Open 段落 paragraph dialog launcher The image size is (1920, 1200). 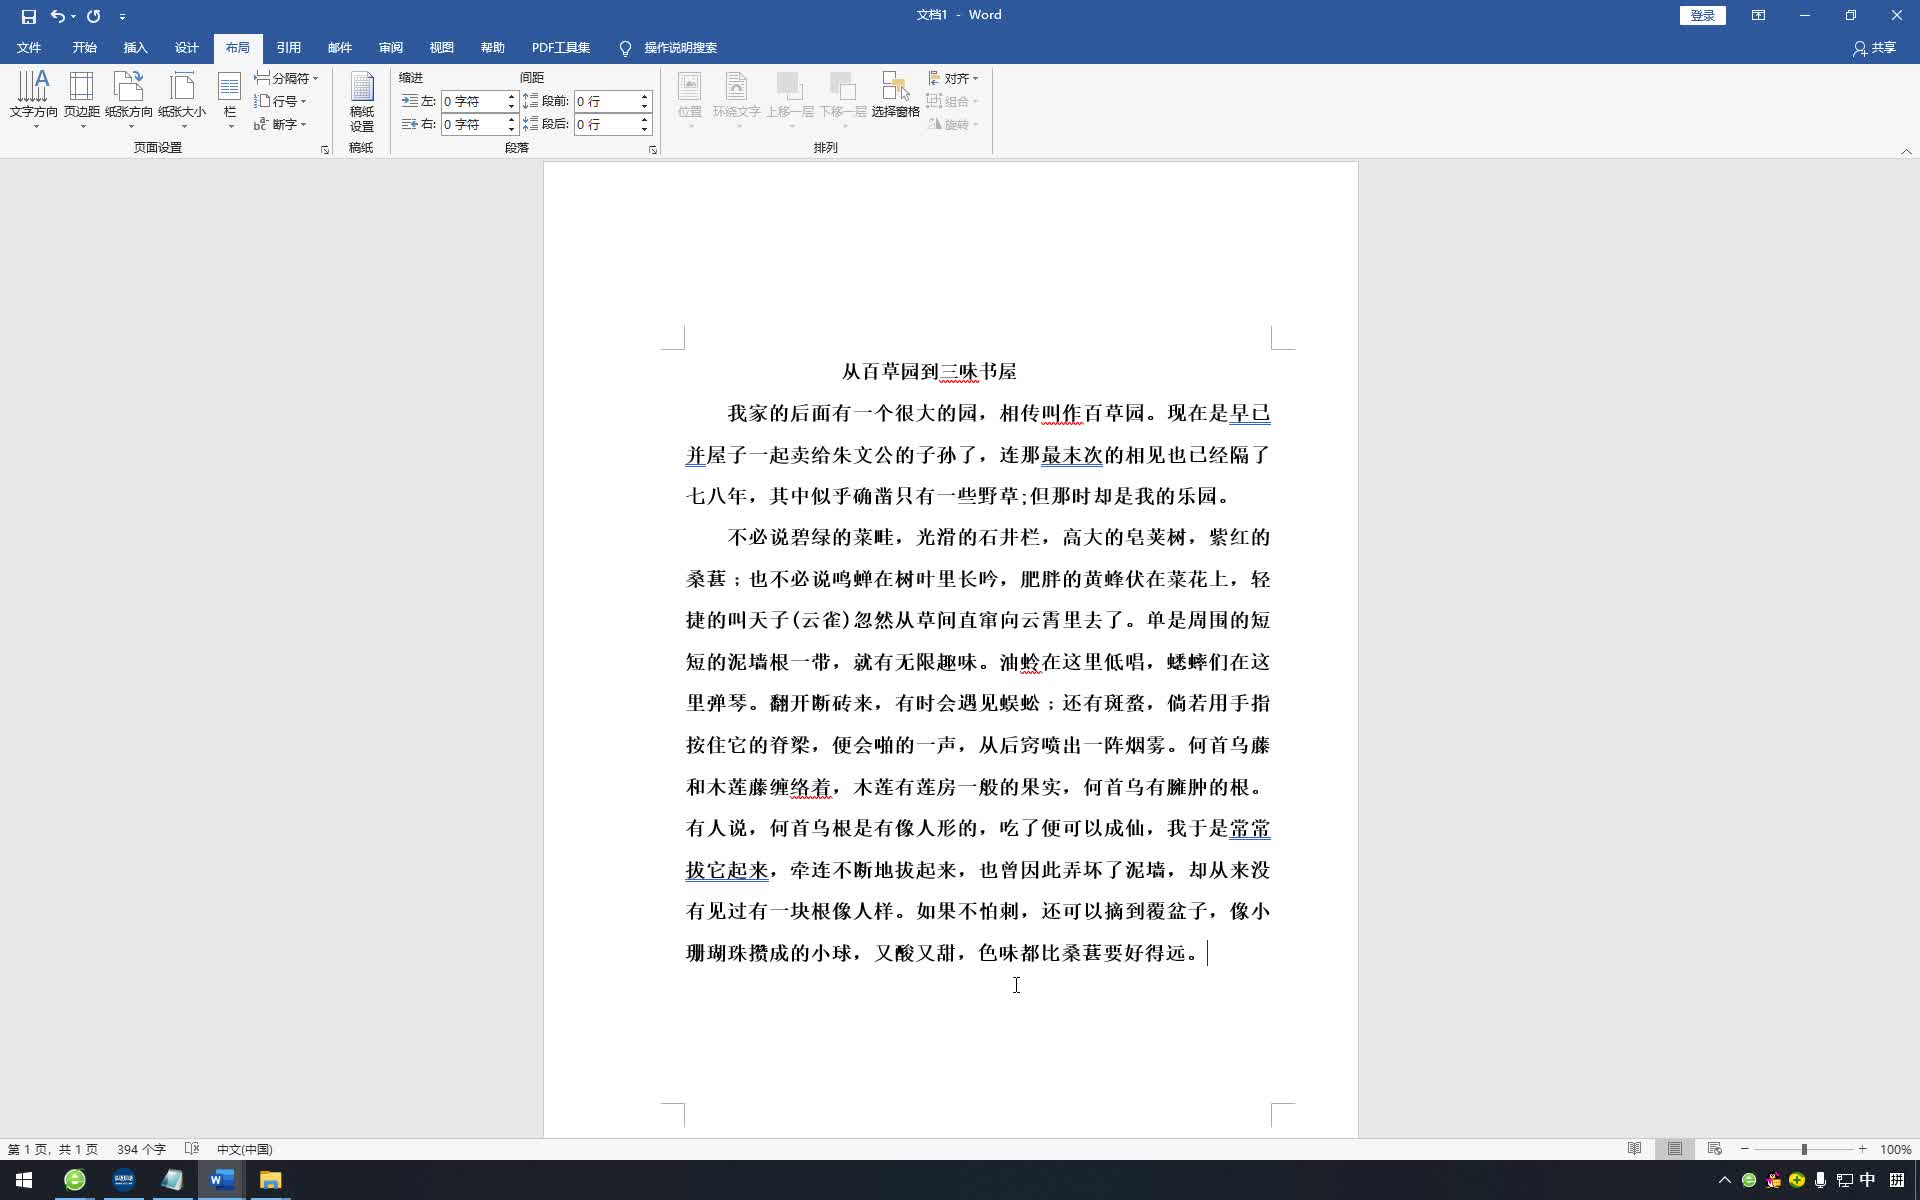(x=653, y=149)
